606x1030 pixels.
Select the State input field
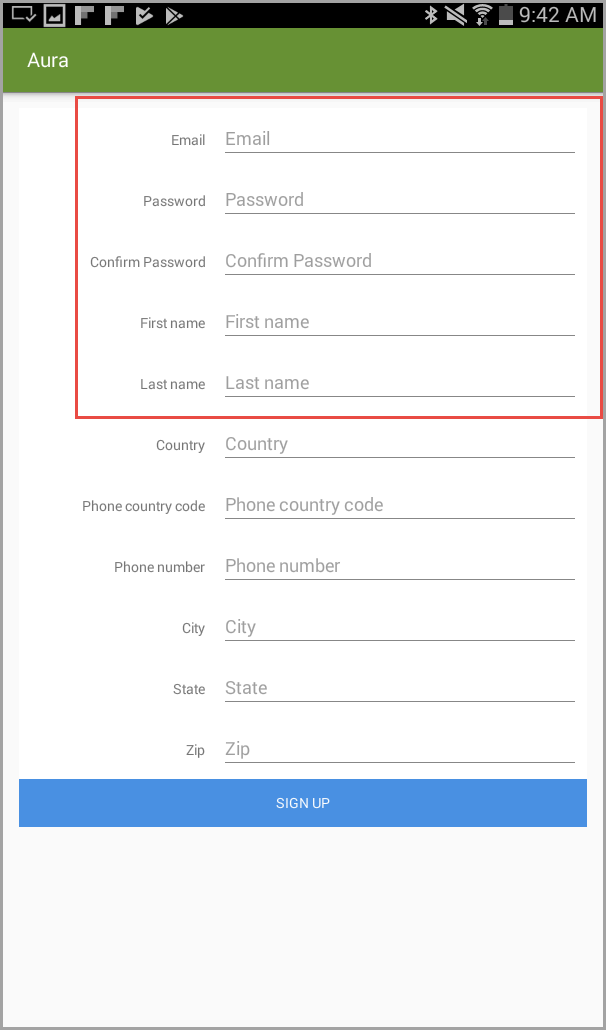(x=399, y=689)
